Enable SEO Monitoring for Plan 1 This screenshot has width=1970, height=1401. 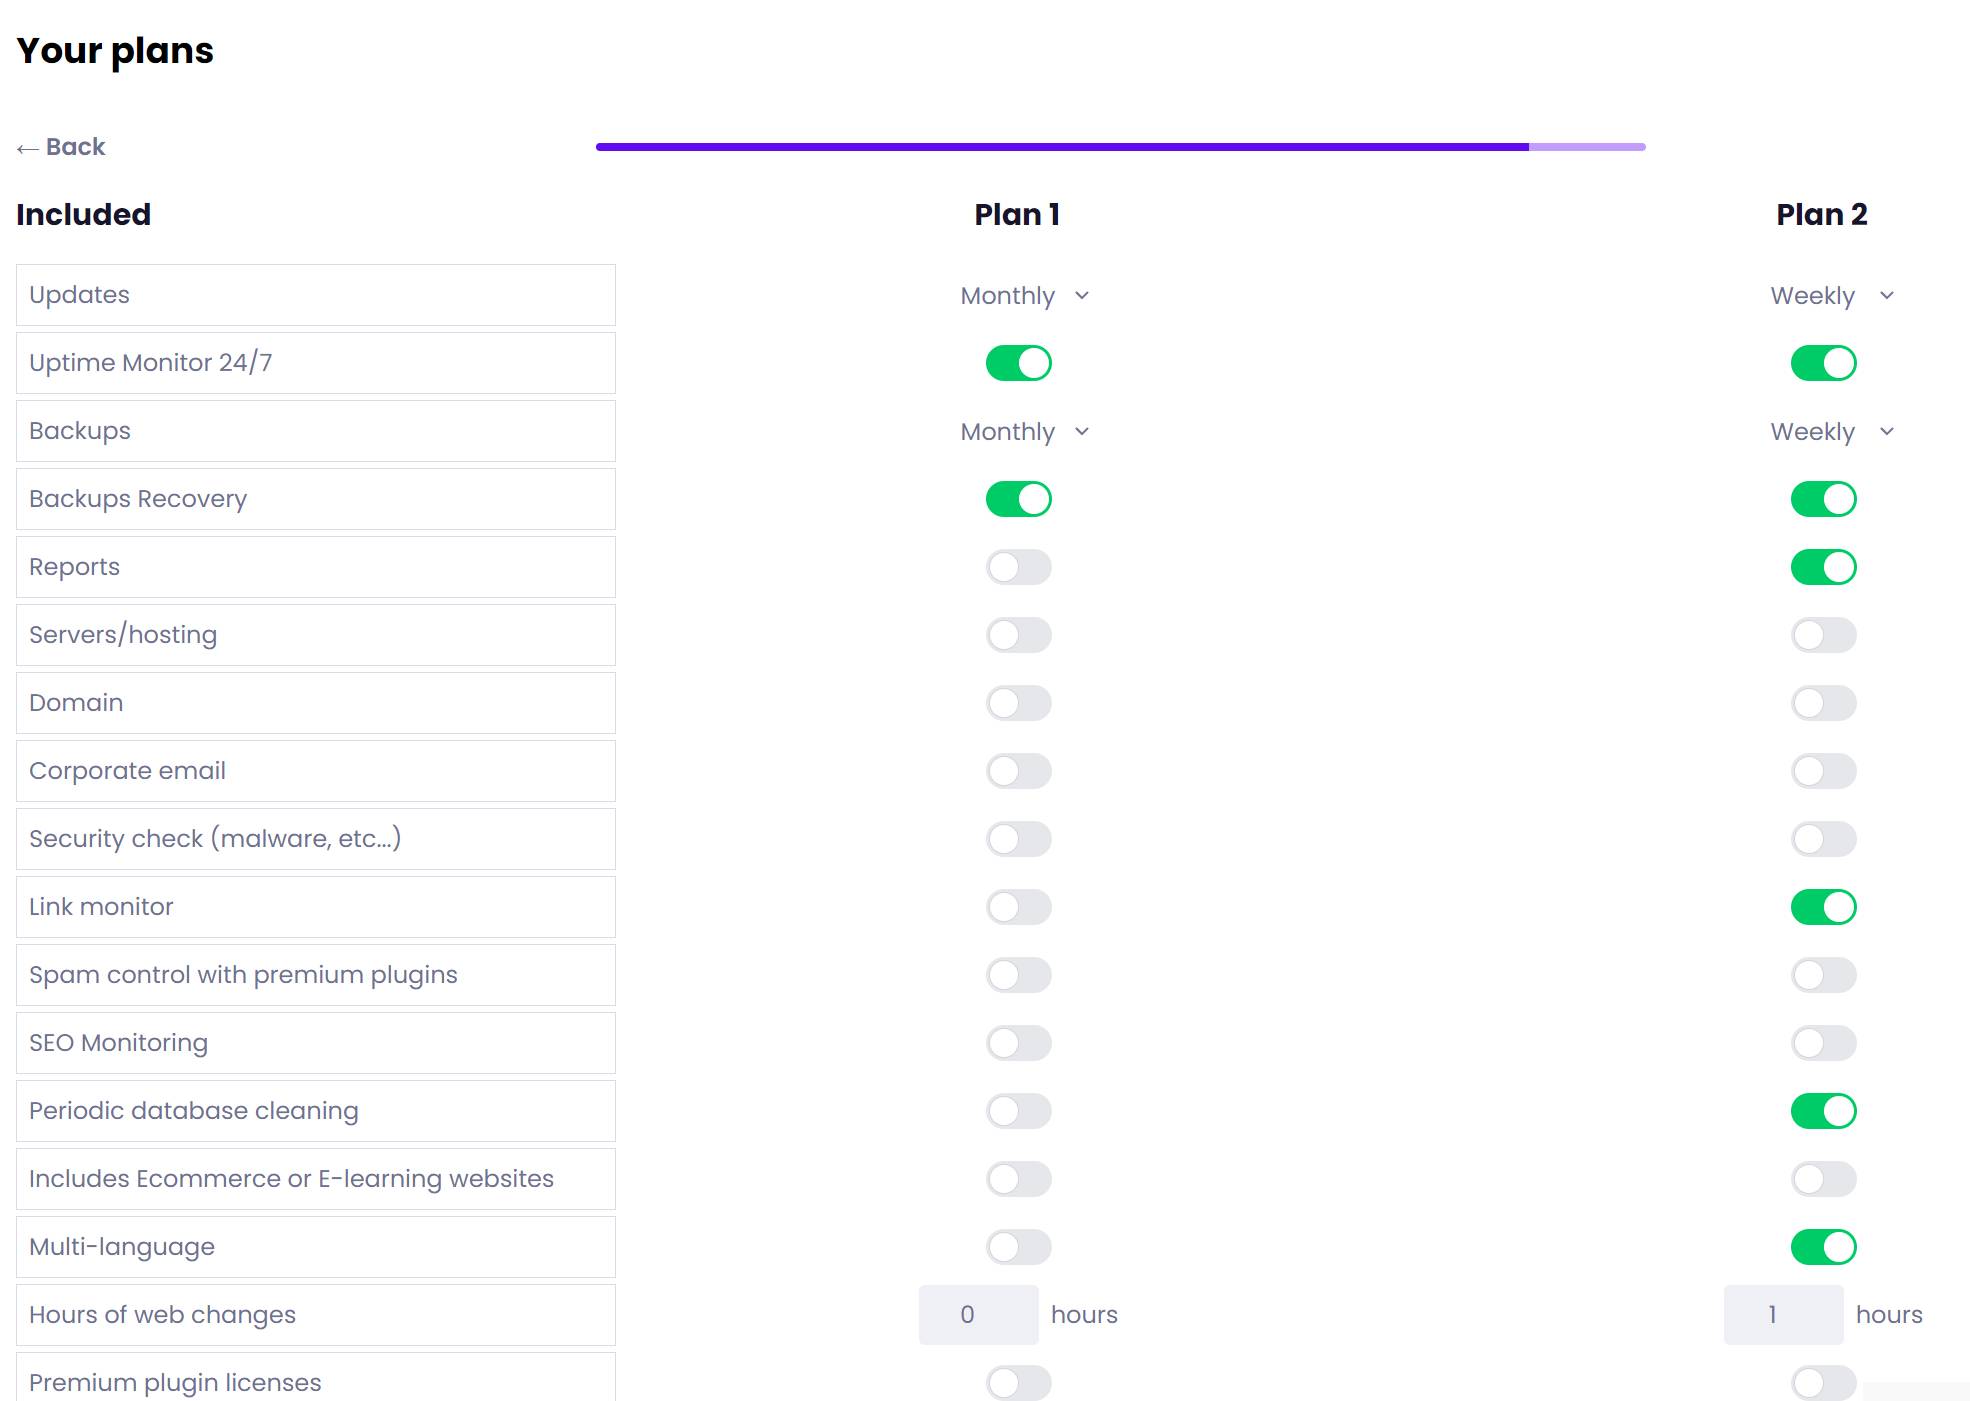(x=1018, y=1043)
